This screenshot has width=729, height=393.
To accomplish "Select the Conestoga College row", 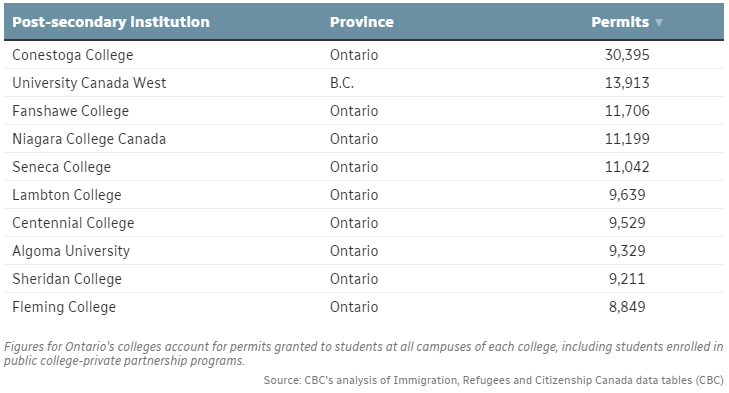I will tap(364, 55).
